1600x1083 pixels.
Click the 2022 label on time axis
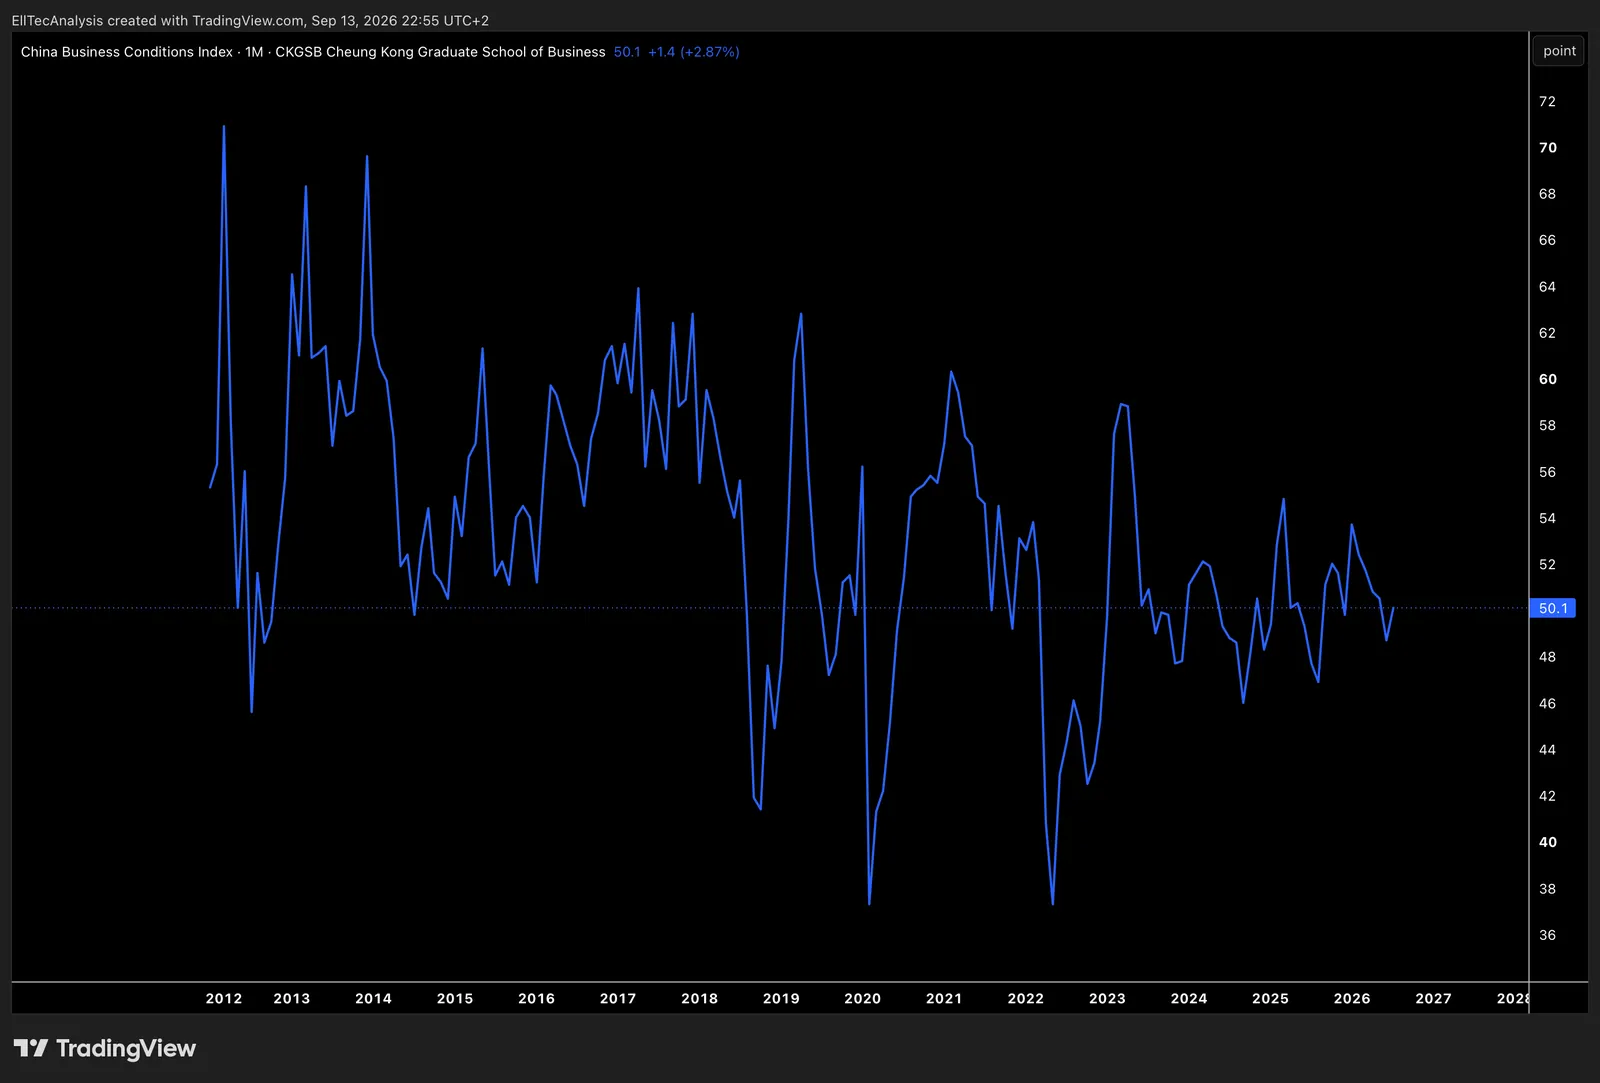(1025, 998)
